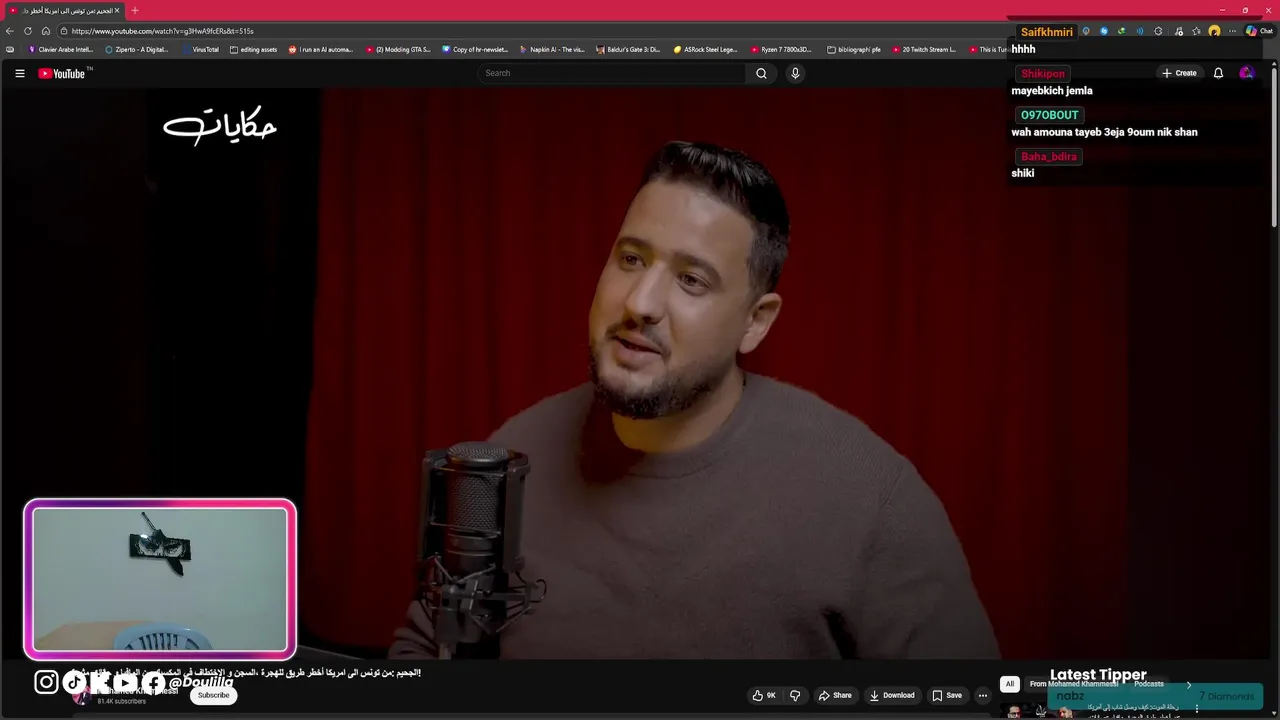Viewport: 1280px width, 720px height.
Task: Click the Instagram overlay icon
Action: pos(46,682)
